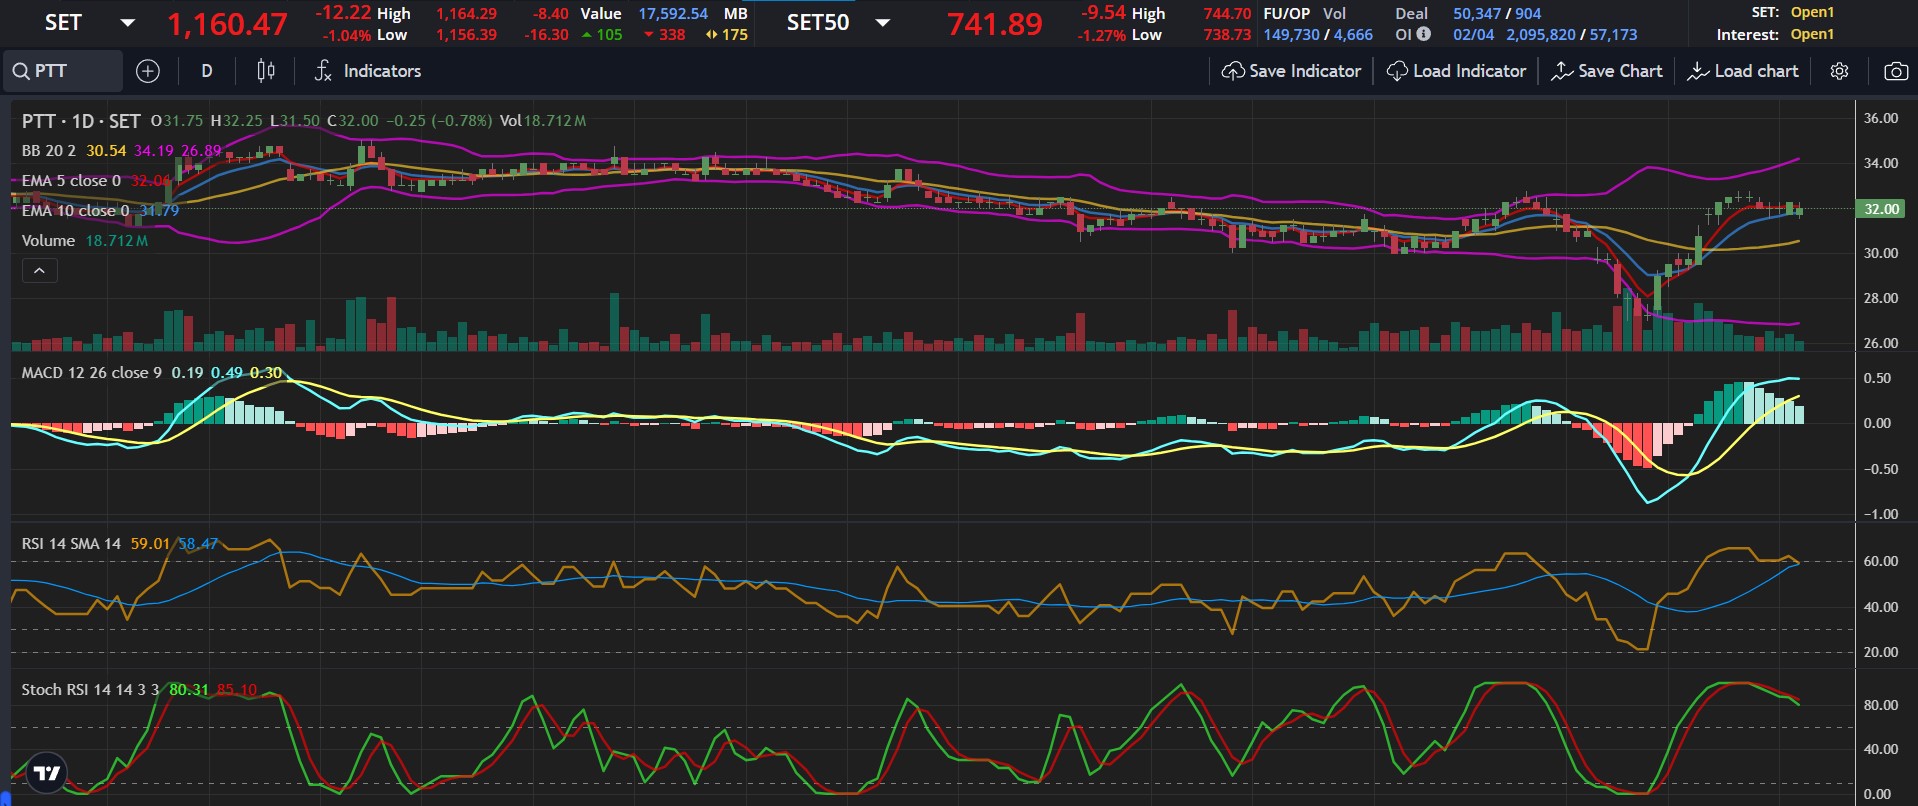Click the SET index value 1,160.47

point(227,24)
